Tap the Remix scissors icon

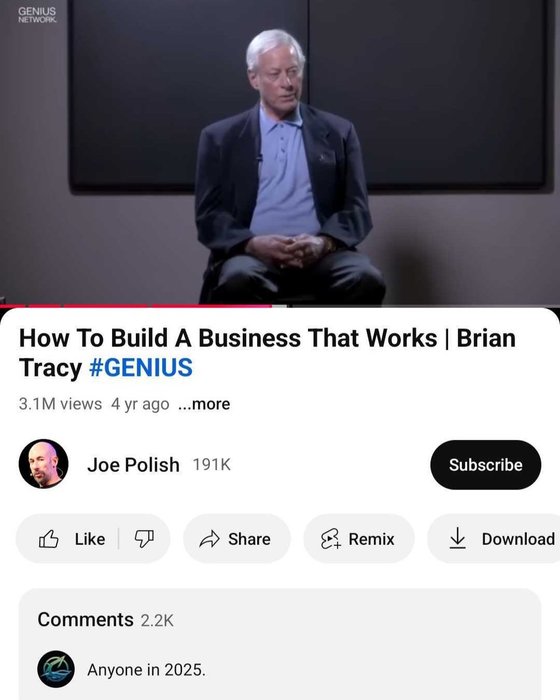coord(330,539)
